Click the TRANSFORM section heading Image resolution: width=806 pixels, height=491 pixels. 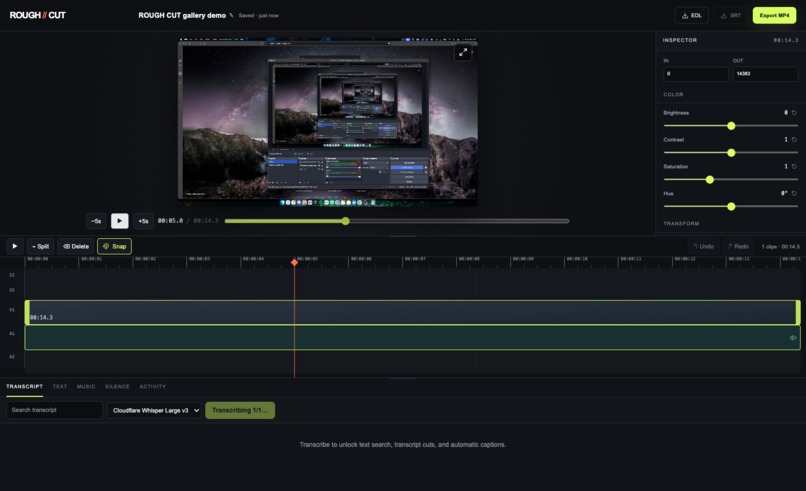[x=681, y=224]
